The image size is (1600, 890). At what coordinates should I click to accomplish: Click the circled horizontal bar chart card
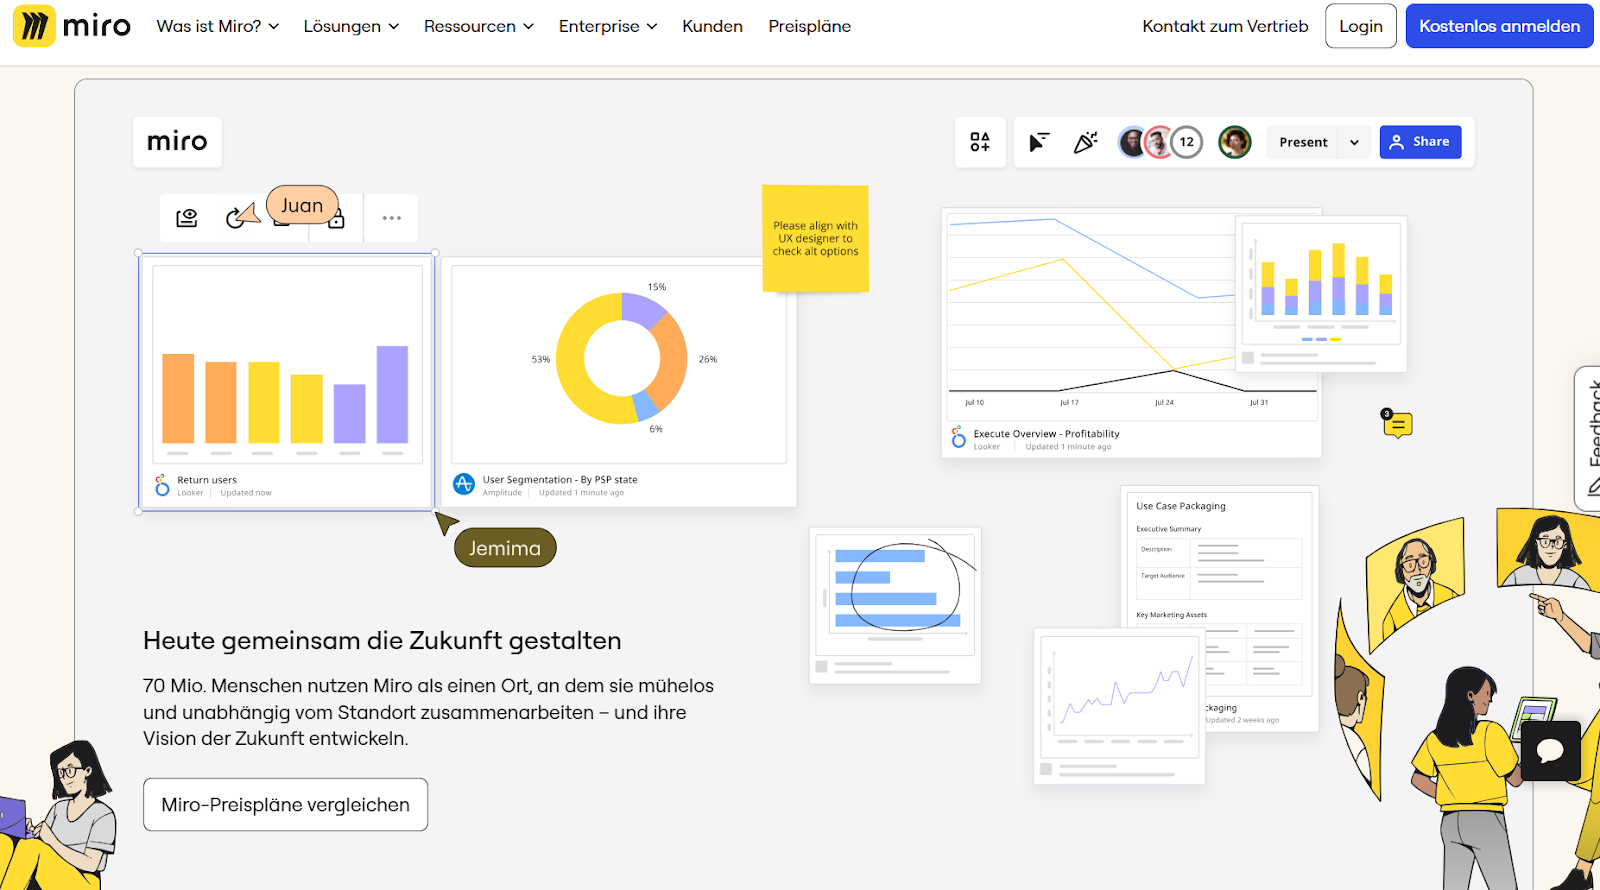click(895, 606)
